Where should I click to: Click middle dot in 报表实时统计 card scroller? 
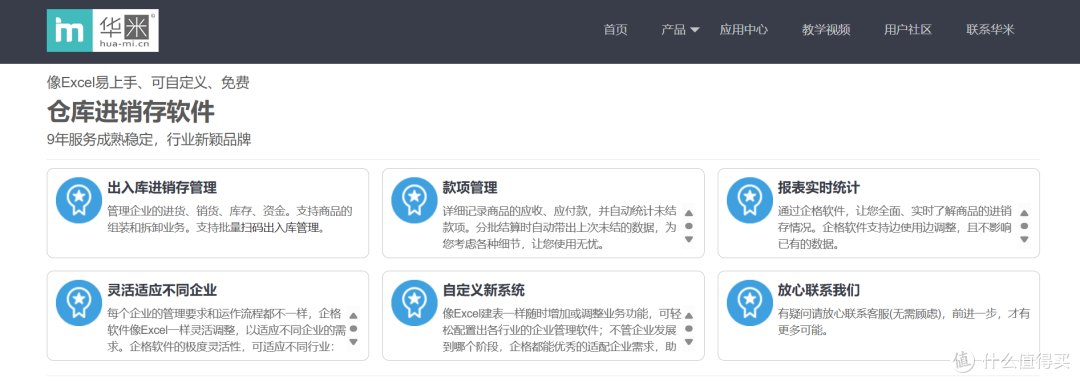coord(1024,226)
